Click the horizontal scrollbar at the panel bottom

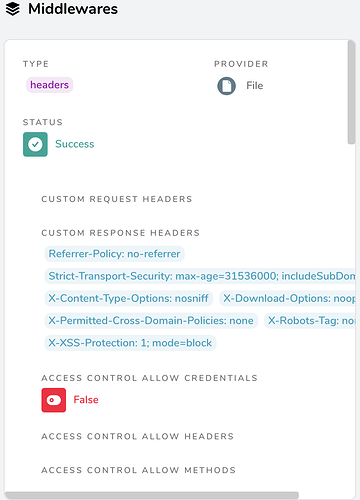point(152,495)
